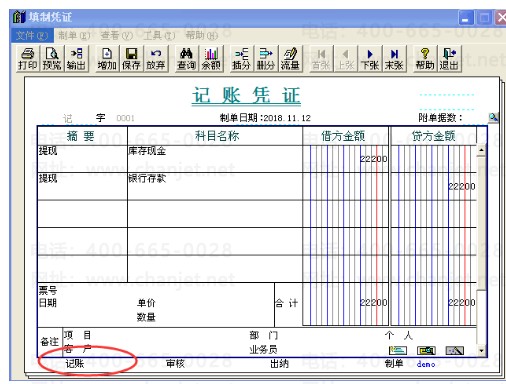Click the 退出 exit button
Screen dimensions: 506x384
449,59
